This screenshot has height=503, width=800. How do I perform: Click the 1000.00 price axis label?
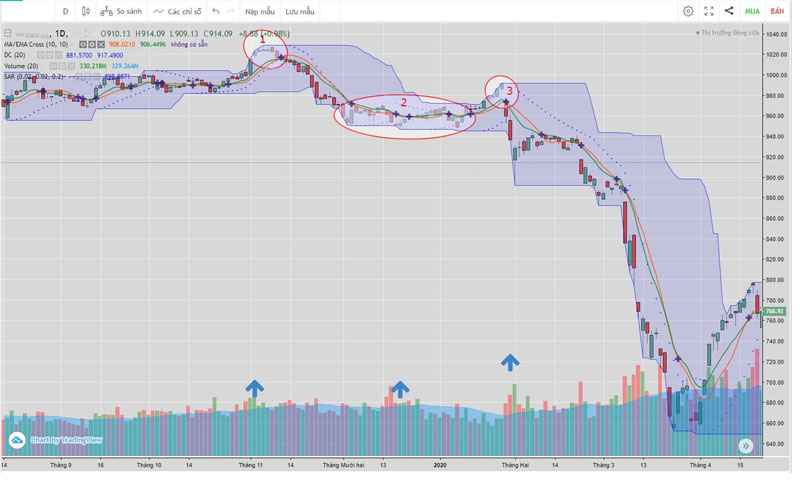777,75
